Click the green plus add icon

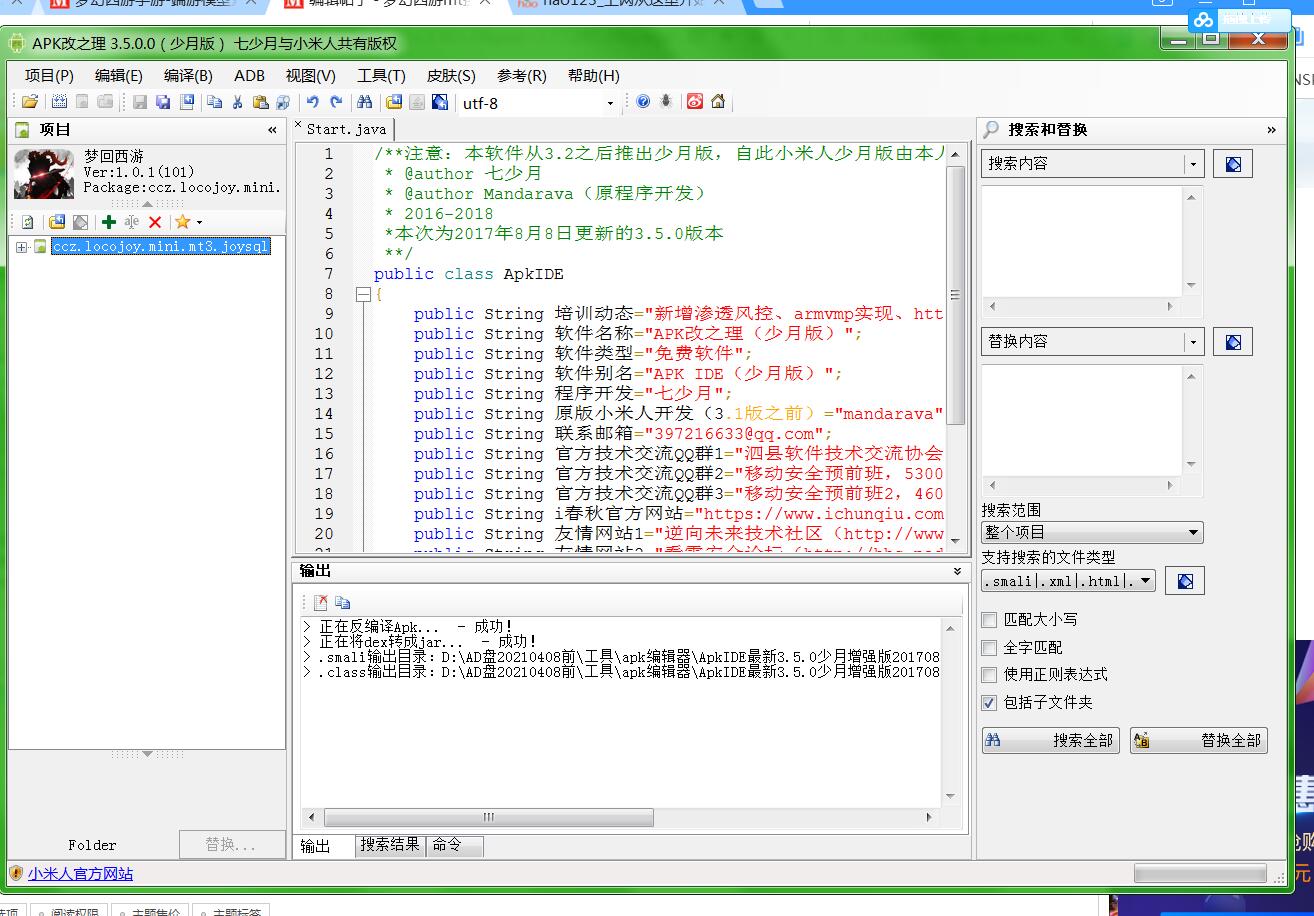[109, 222]
